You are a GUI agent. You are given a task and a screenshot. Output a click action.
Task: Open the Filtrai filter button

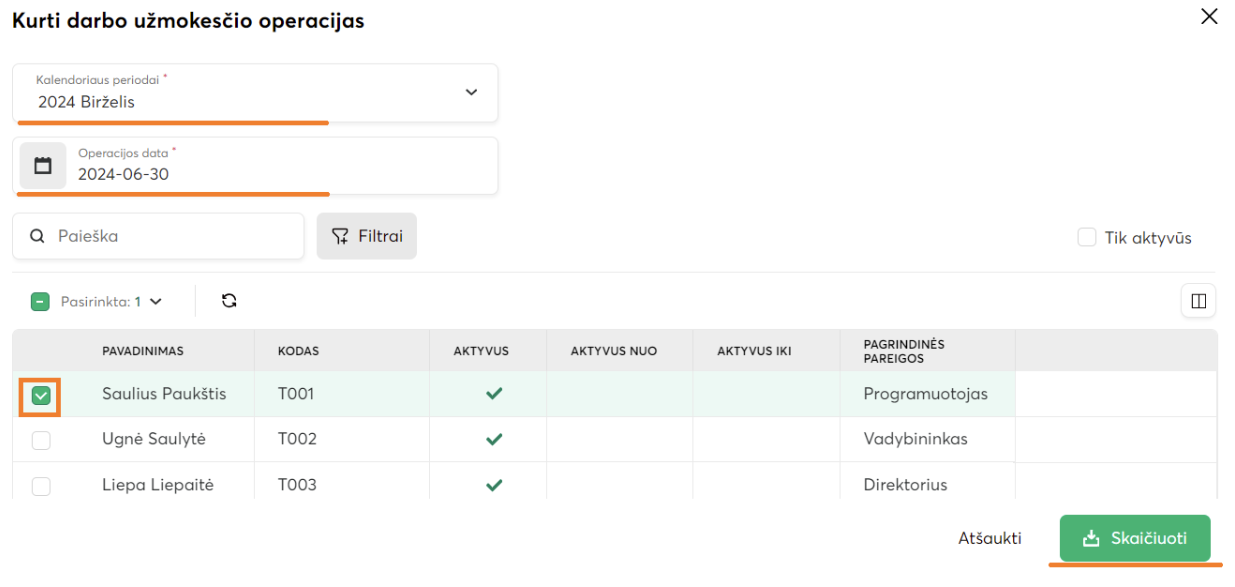click(x=367, y=237)
